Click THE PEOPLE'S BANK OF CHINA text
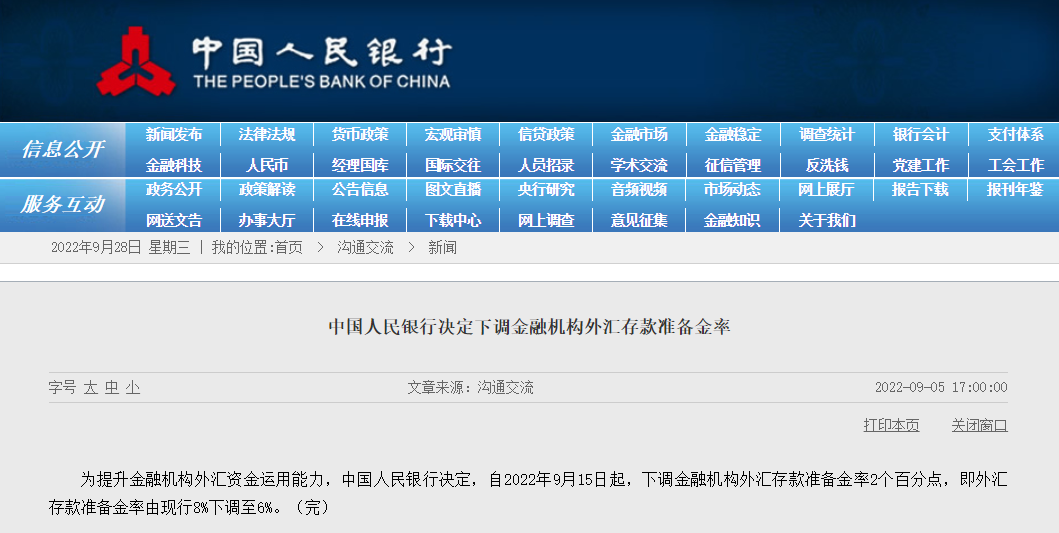Viewport: 1059px width, 533px height. click(x=321, y=82)
